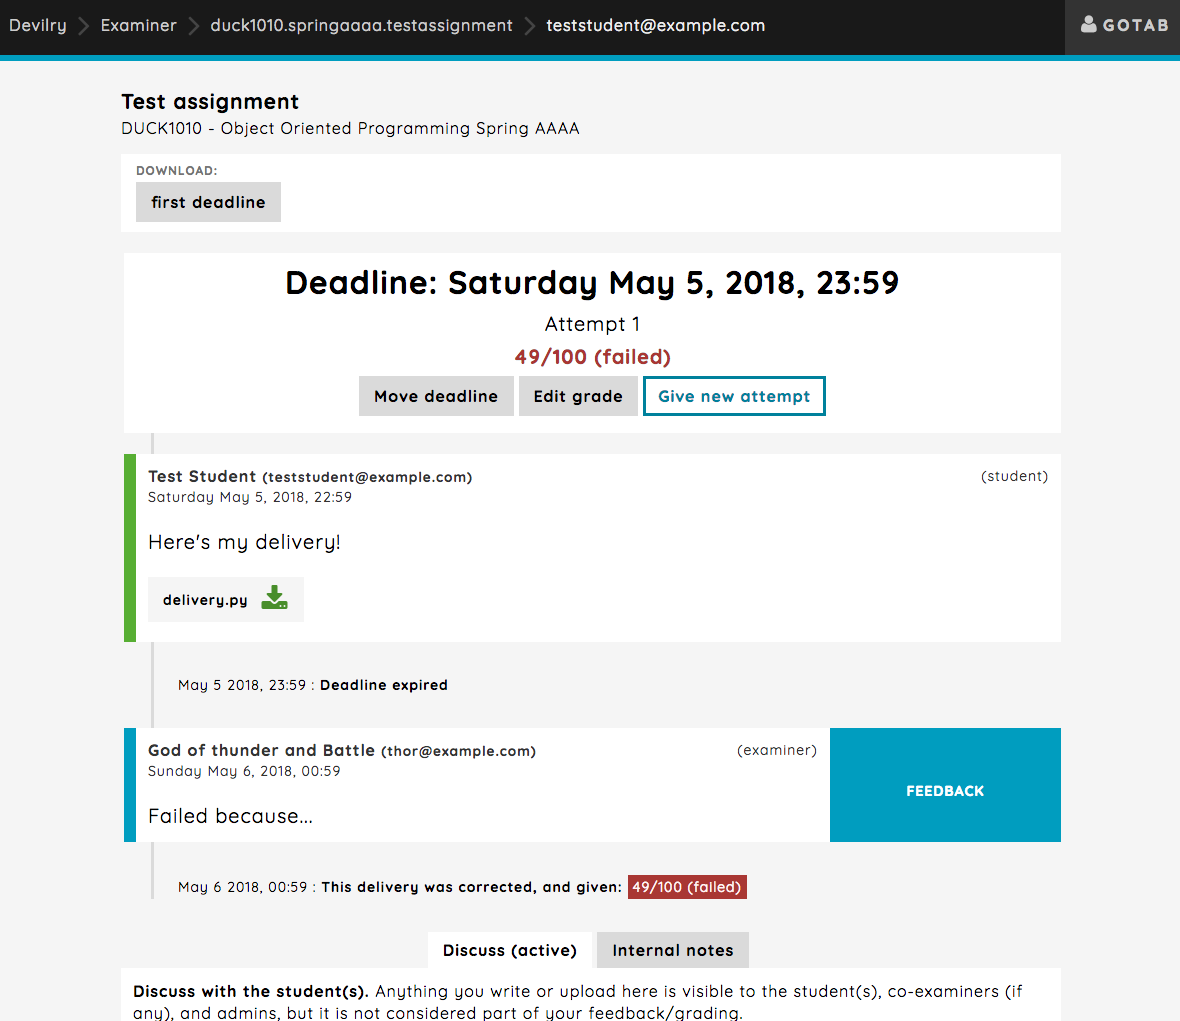
Task: Go to the Examiner breadcrumb
Action: (x=138, y=26)
